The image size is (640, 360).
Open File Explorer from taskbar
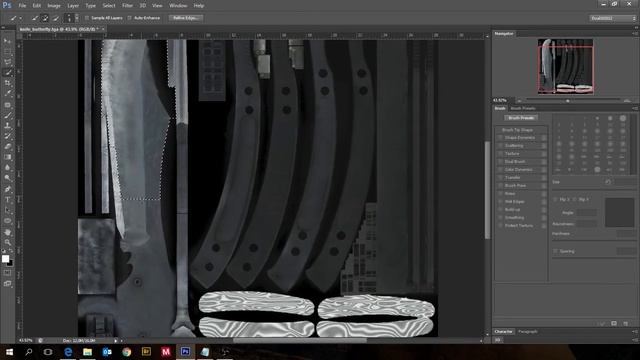pos(87,352)
